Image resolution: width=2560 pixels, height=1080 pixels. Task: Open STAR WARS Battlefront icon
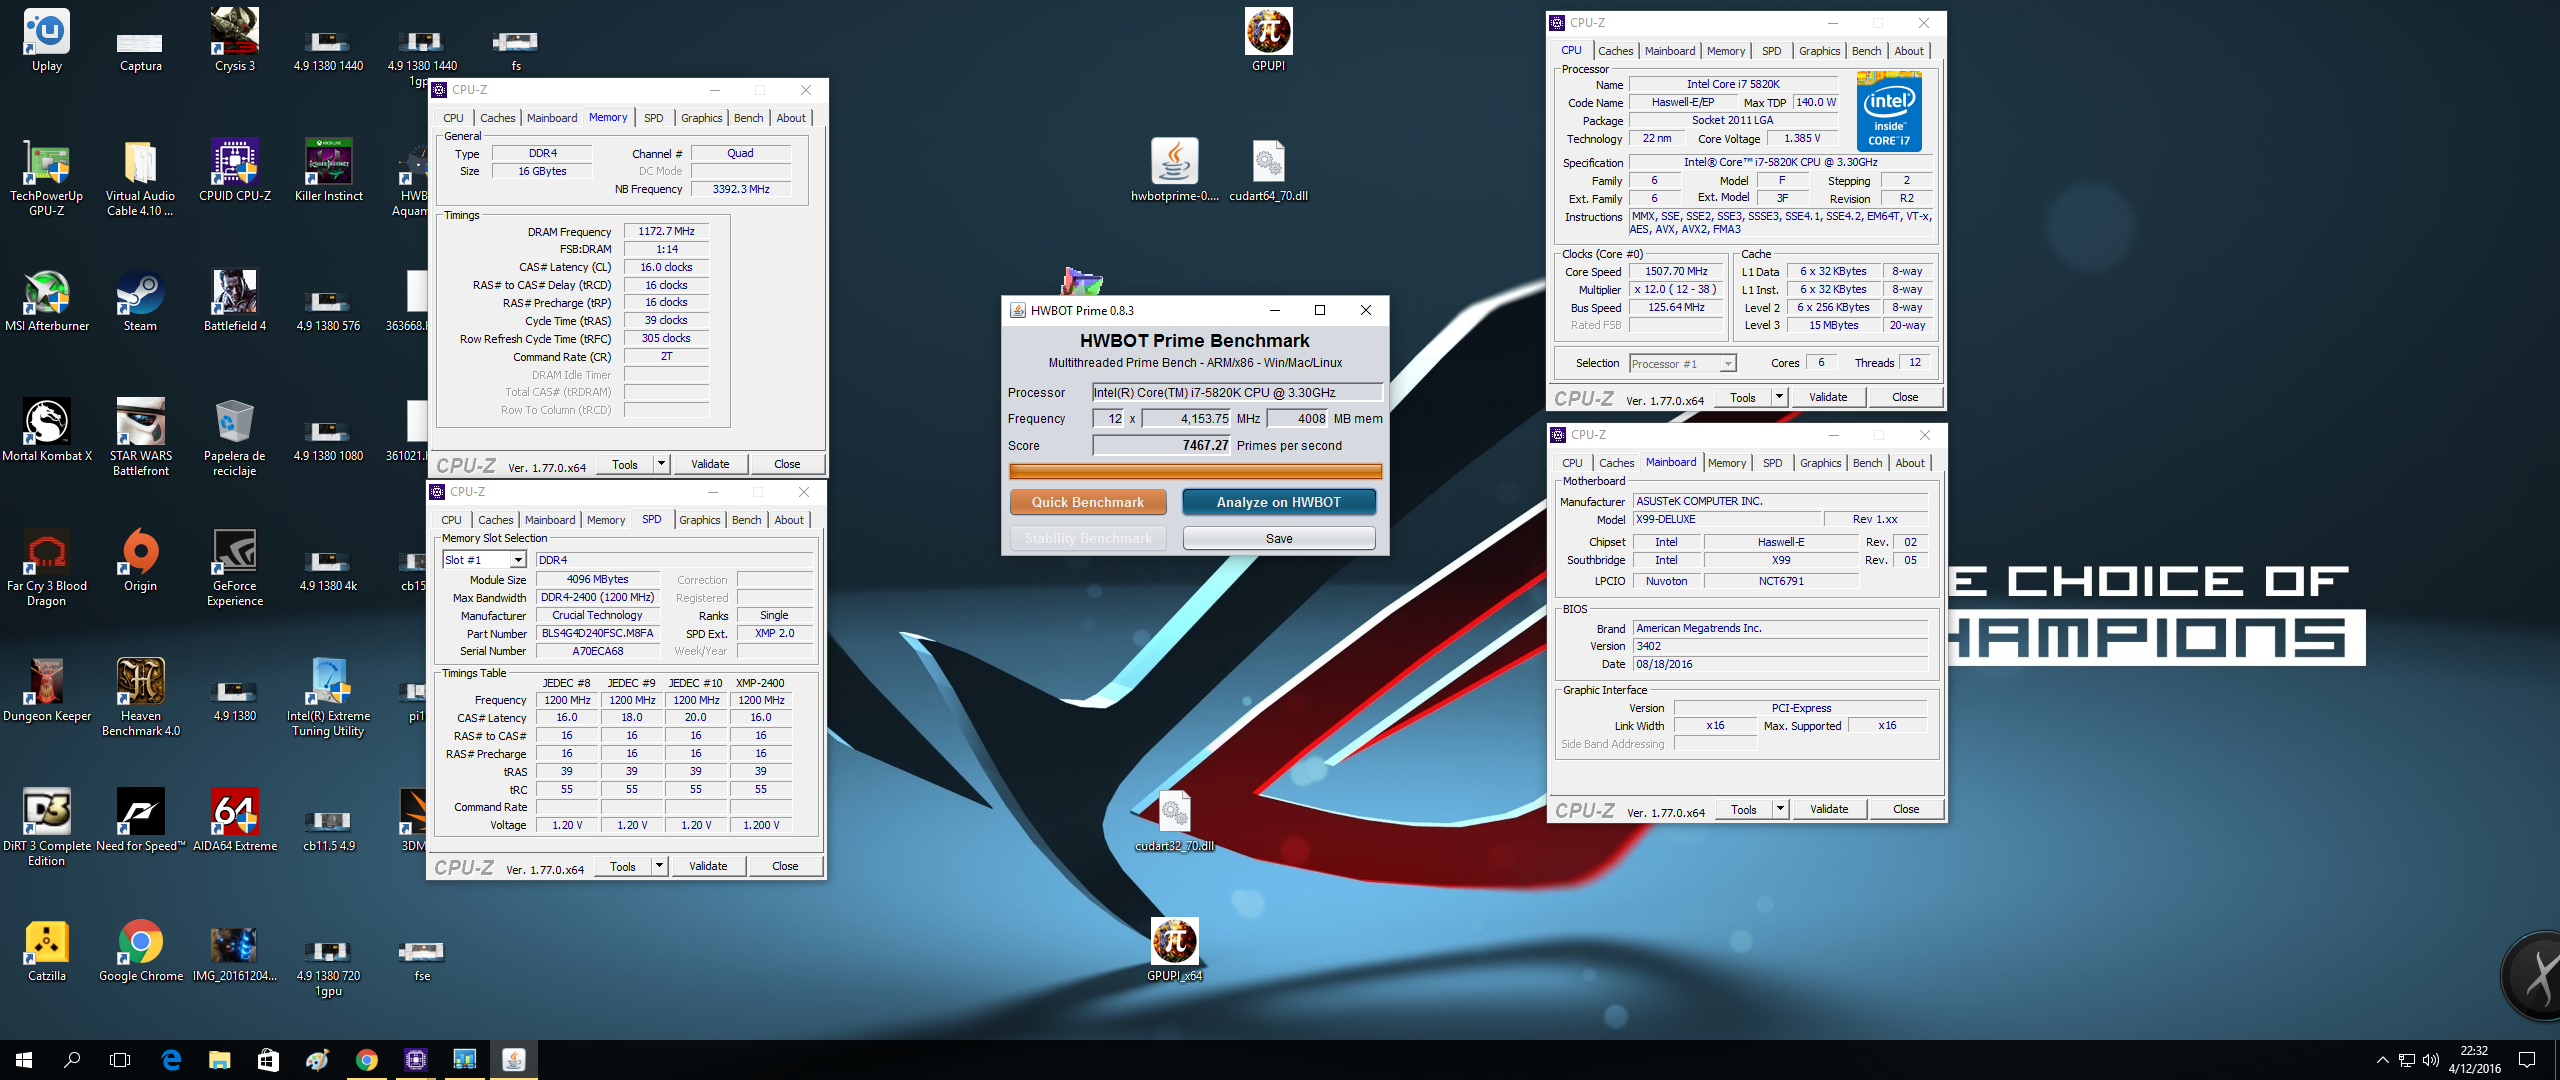(140, 438)
